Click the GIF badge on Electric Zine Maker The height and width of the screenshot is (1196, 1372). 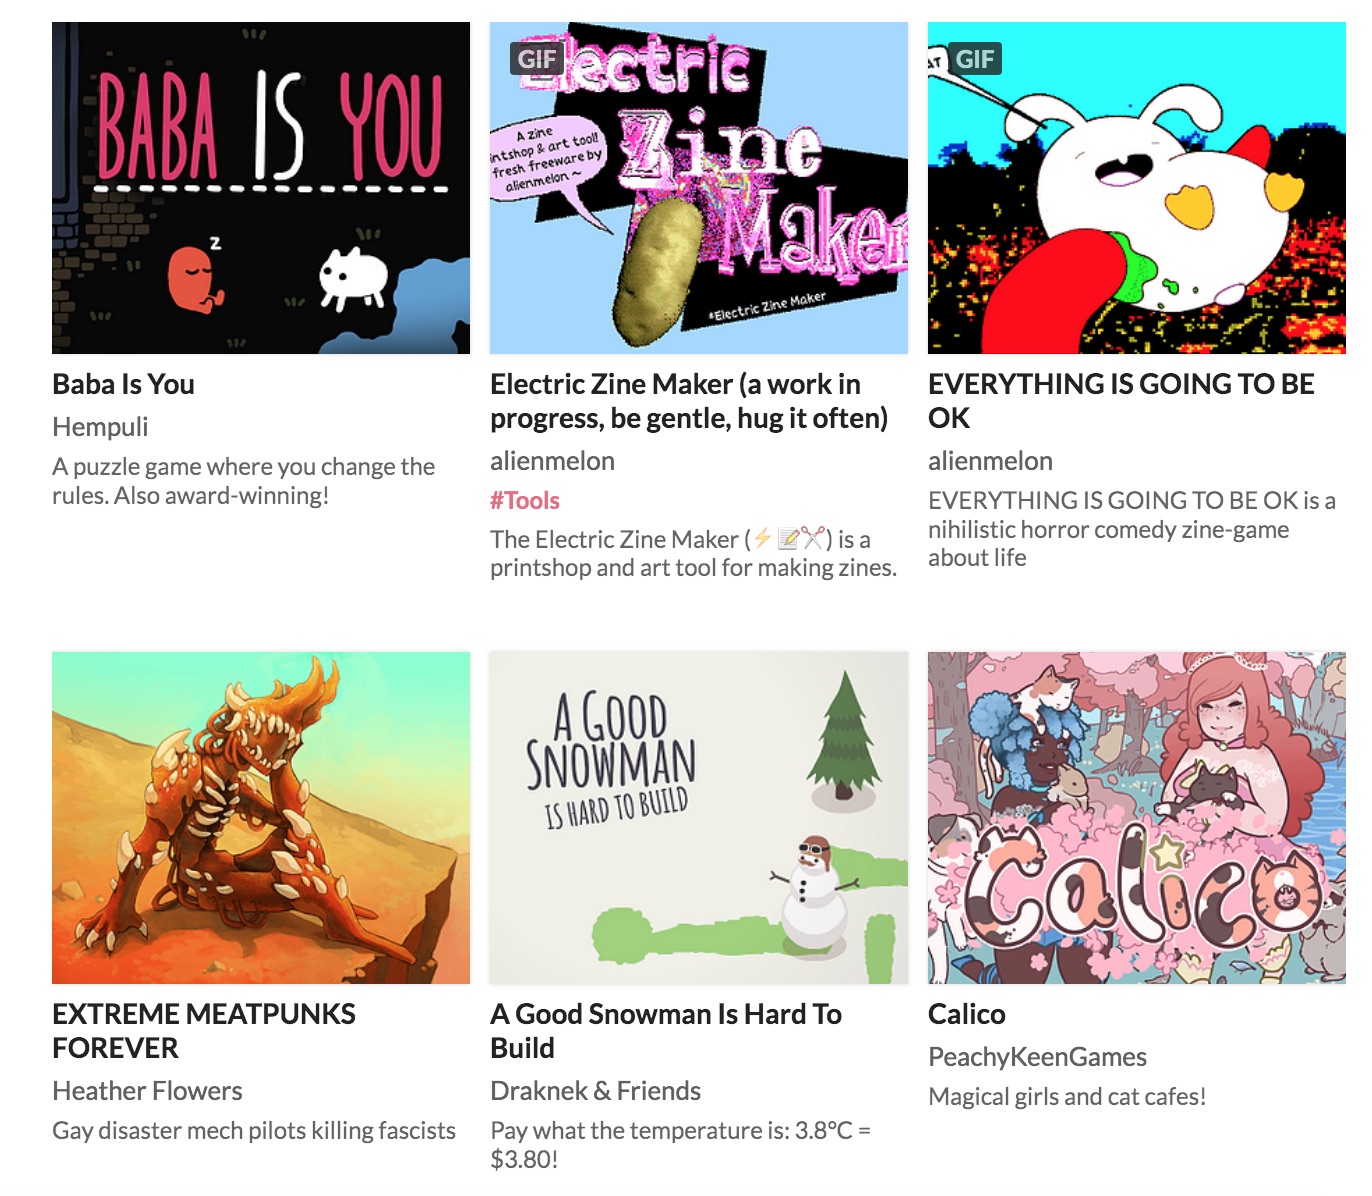point(537,59)
